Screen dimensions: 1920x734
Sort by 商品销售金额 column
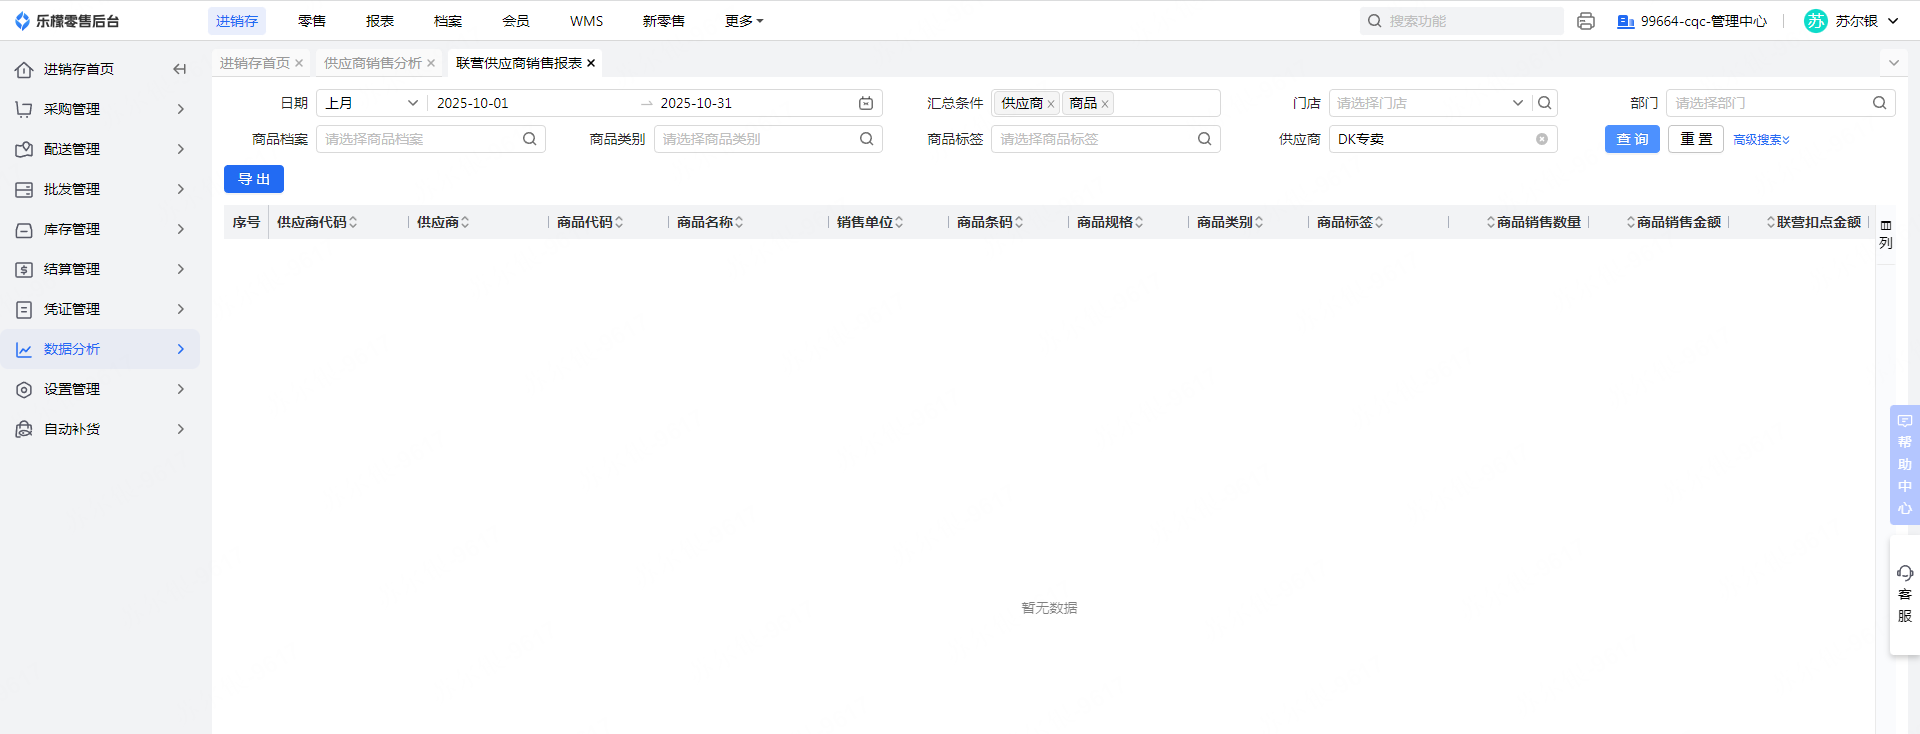(x=1631, y=222)
